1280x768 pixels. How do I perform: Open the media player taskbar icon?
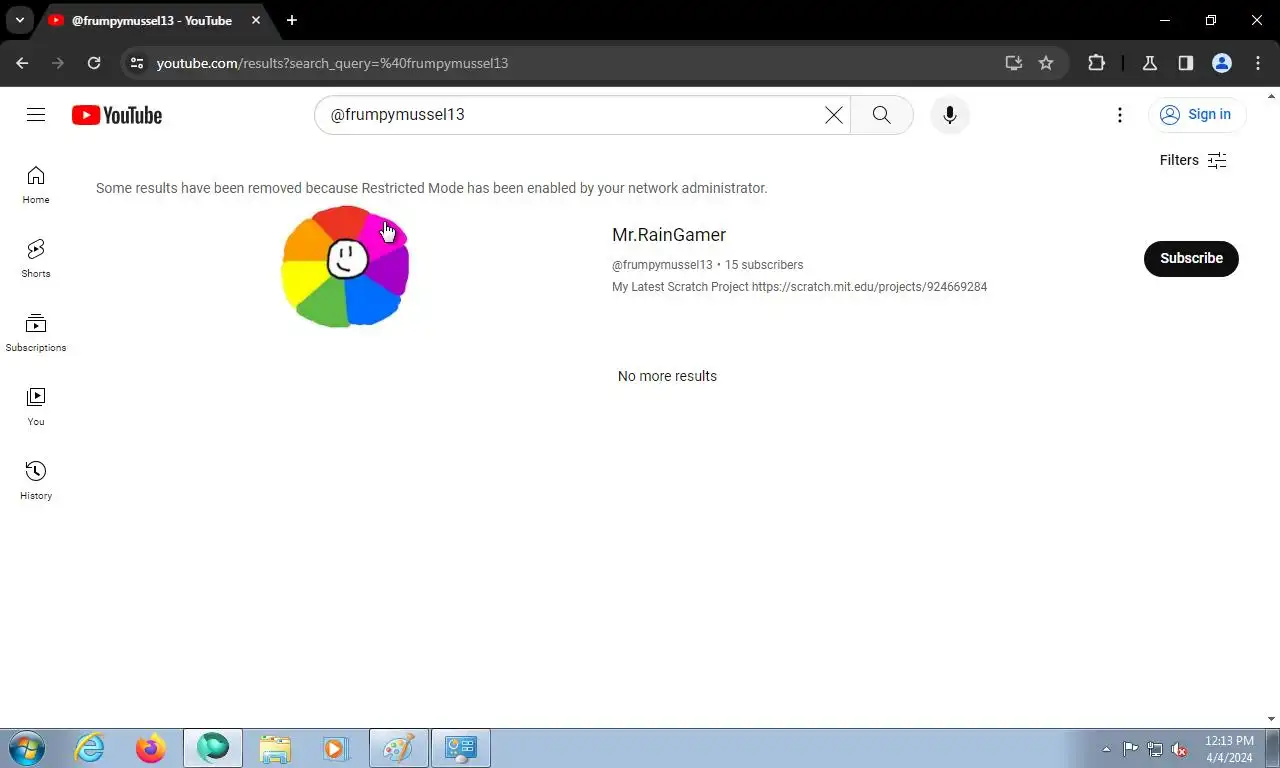(x=335, y=748)
